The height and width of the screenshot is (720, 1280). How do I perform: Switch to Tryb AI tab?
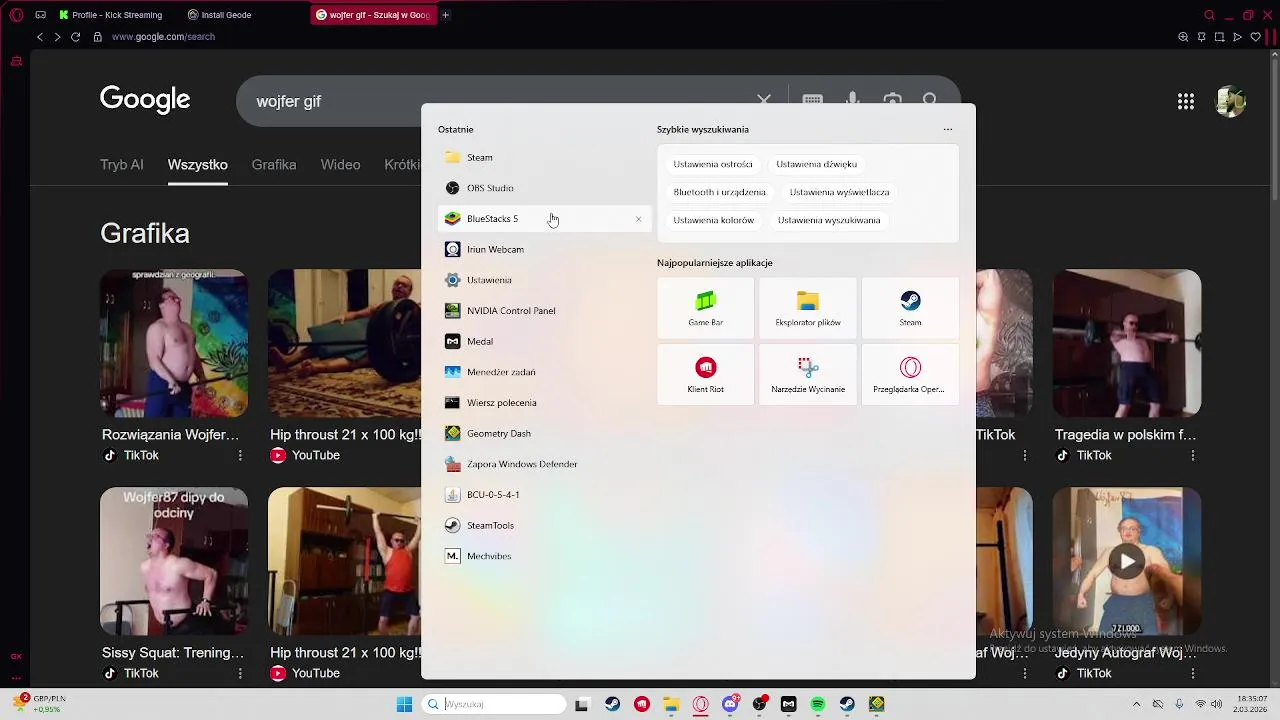pos(122,165)
